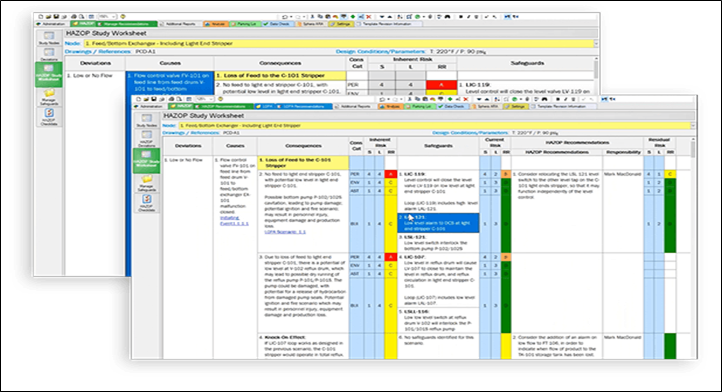Expand Node dropdown in back window

click(596, 43)
